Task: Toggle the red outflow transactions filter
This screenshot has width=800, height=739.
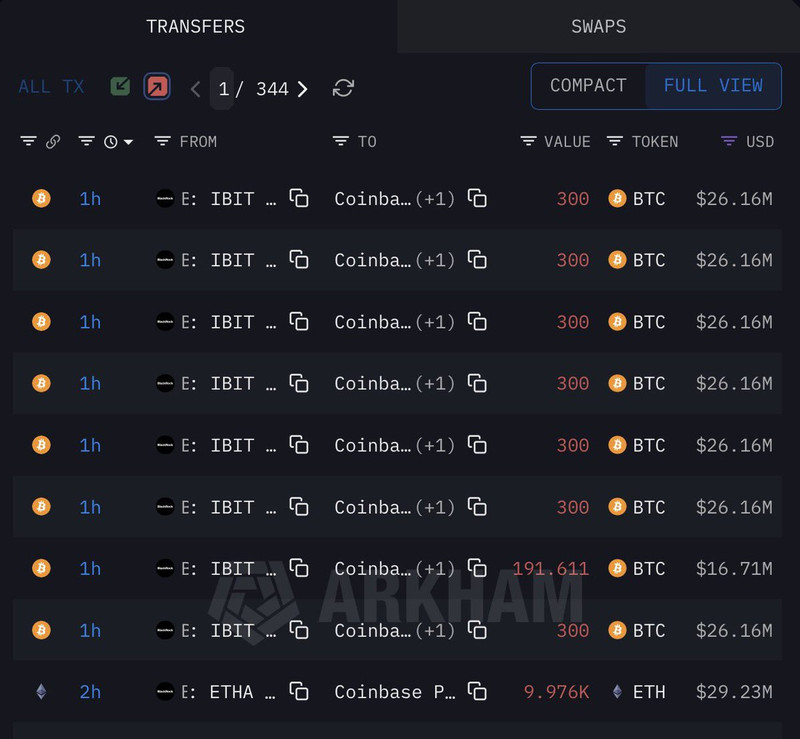Action: coord(156,87)
